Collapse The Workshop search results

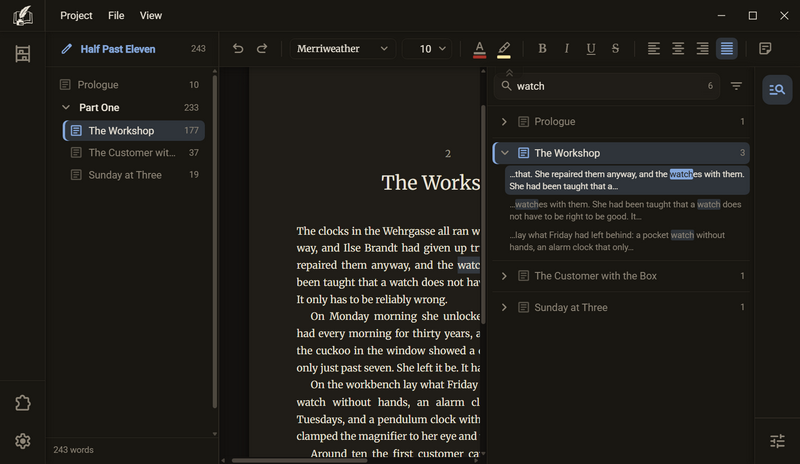click(x=504, y=153)
